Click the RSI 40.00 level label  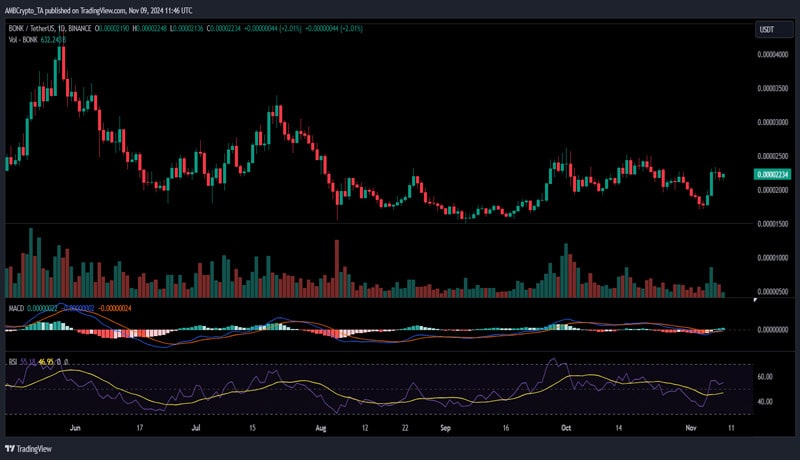coord(766,402)
